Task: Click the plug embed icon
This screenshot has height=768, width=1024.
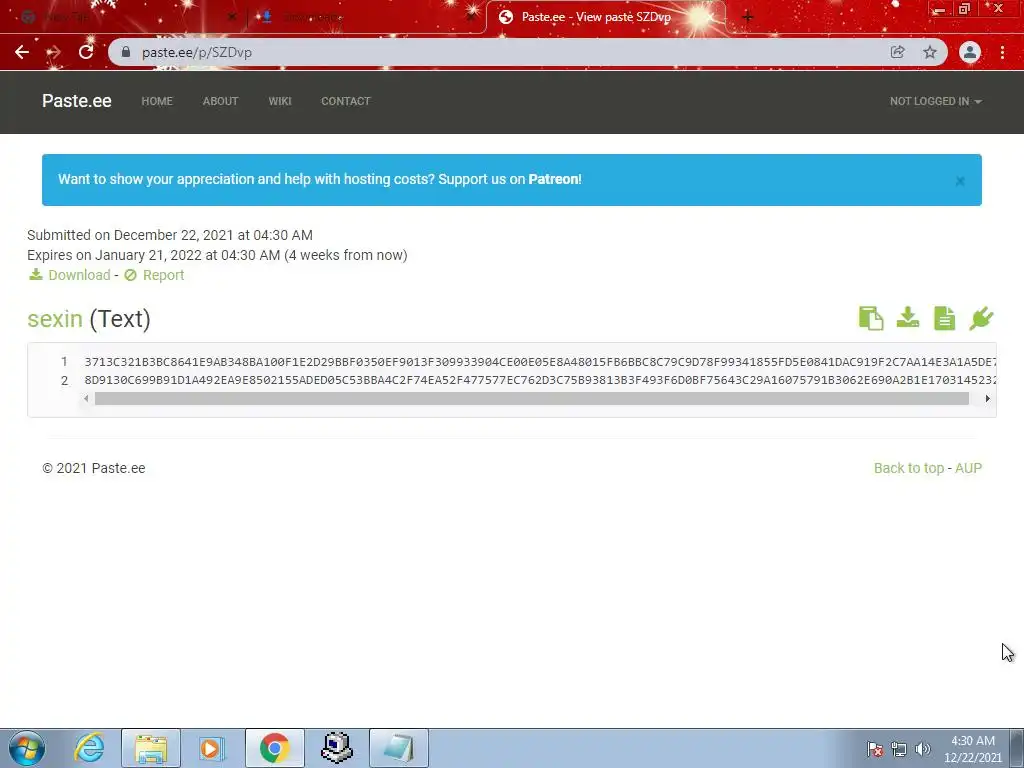Action: (981, 319)
